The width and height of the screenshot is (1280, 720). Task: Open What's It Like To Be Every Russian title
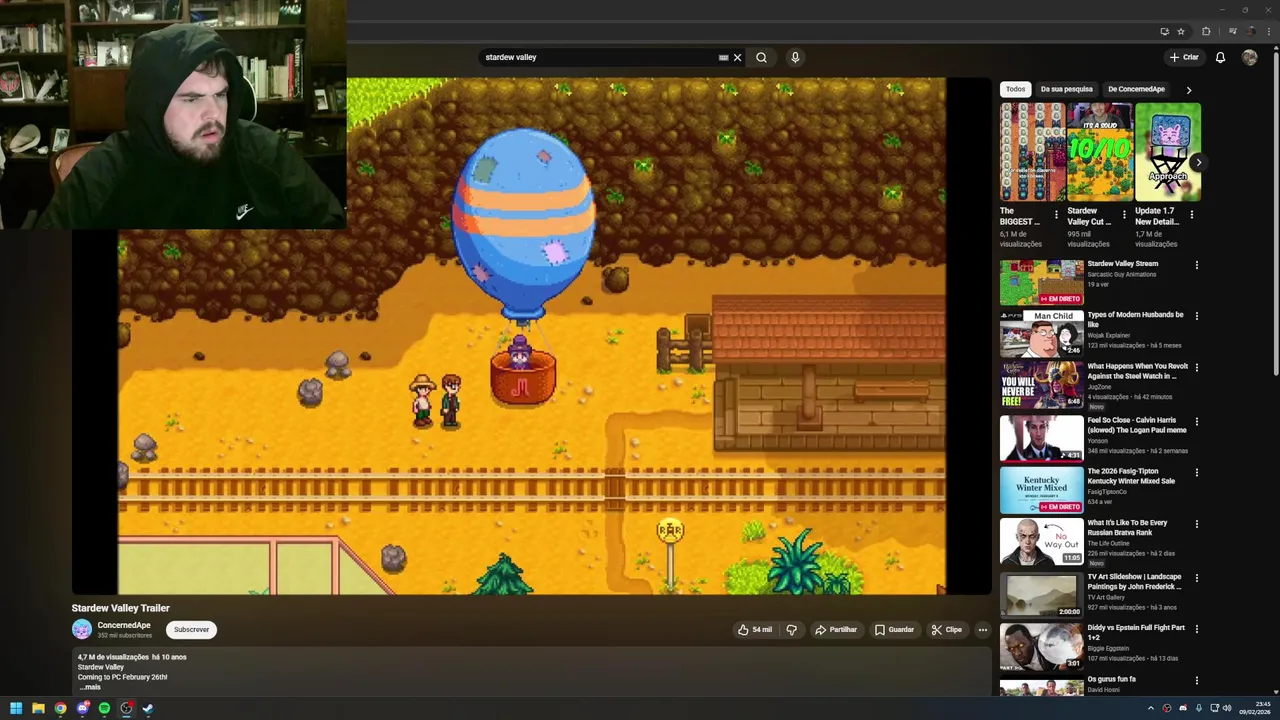pyautogui.click(x=1128, y=528)
